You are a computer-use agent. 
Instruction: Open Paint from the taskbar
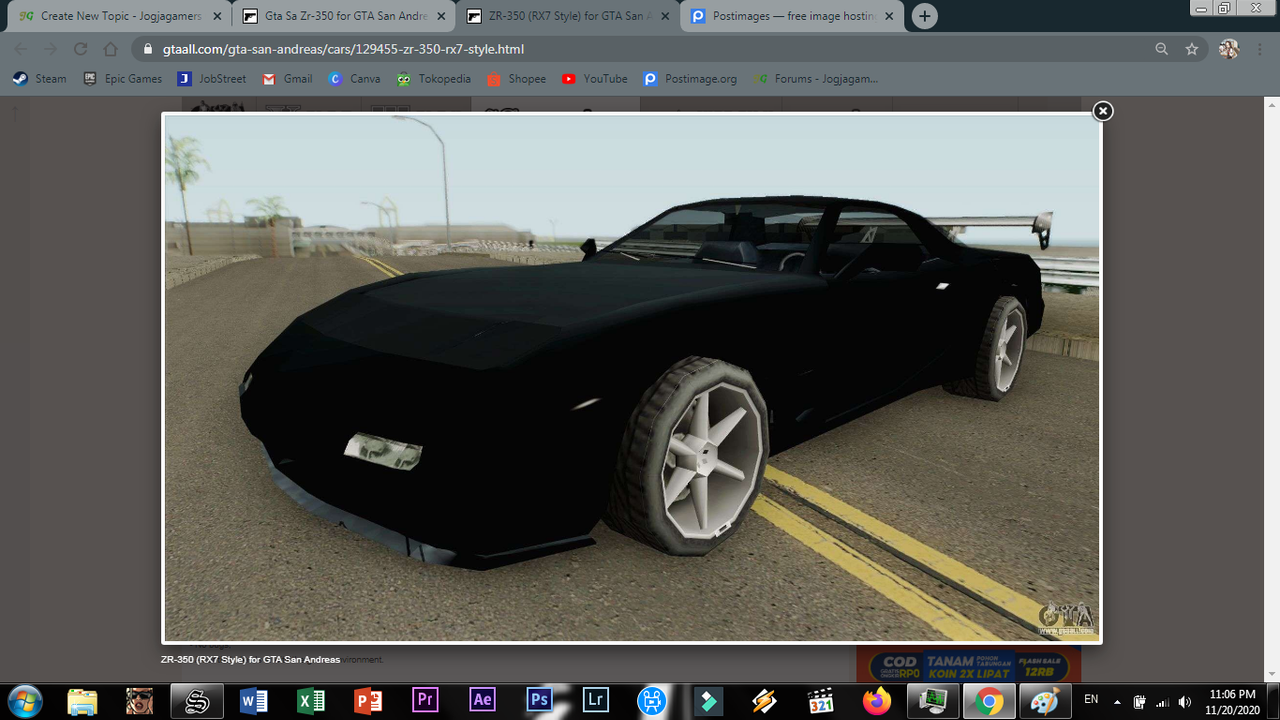[x=1045, y=701]
